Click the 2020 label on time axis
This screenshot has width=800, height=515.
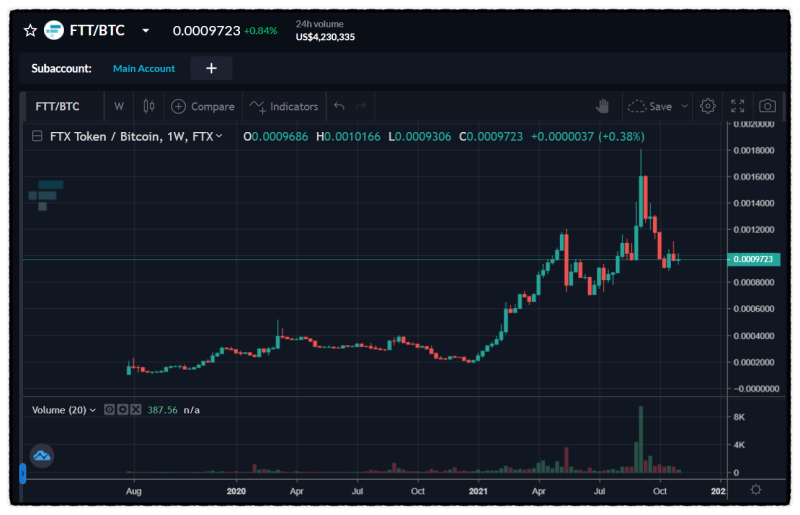click(x=236, y=491)
